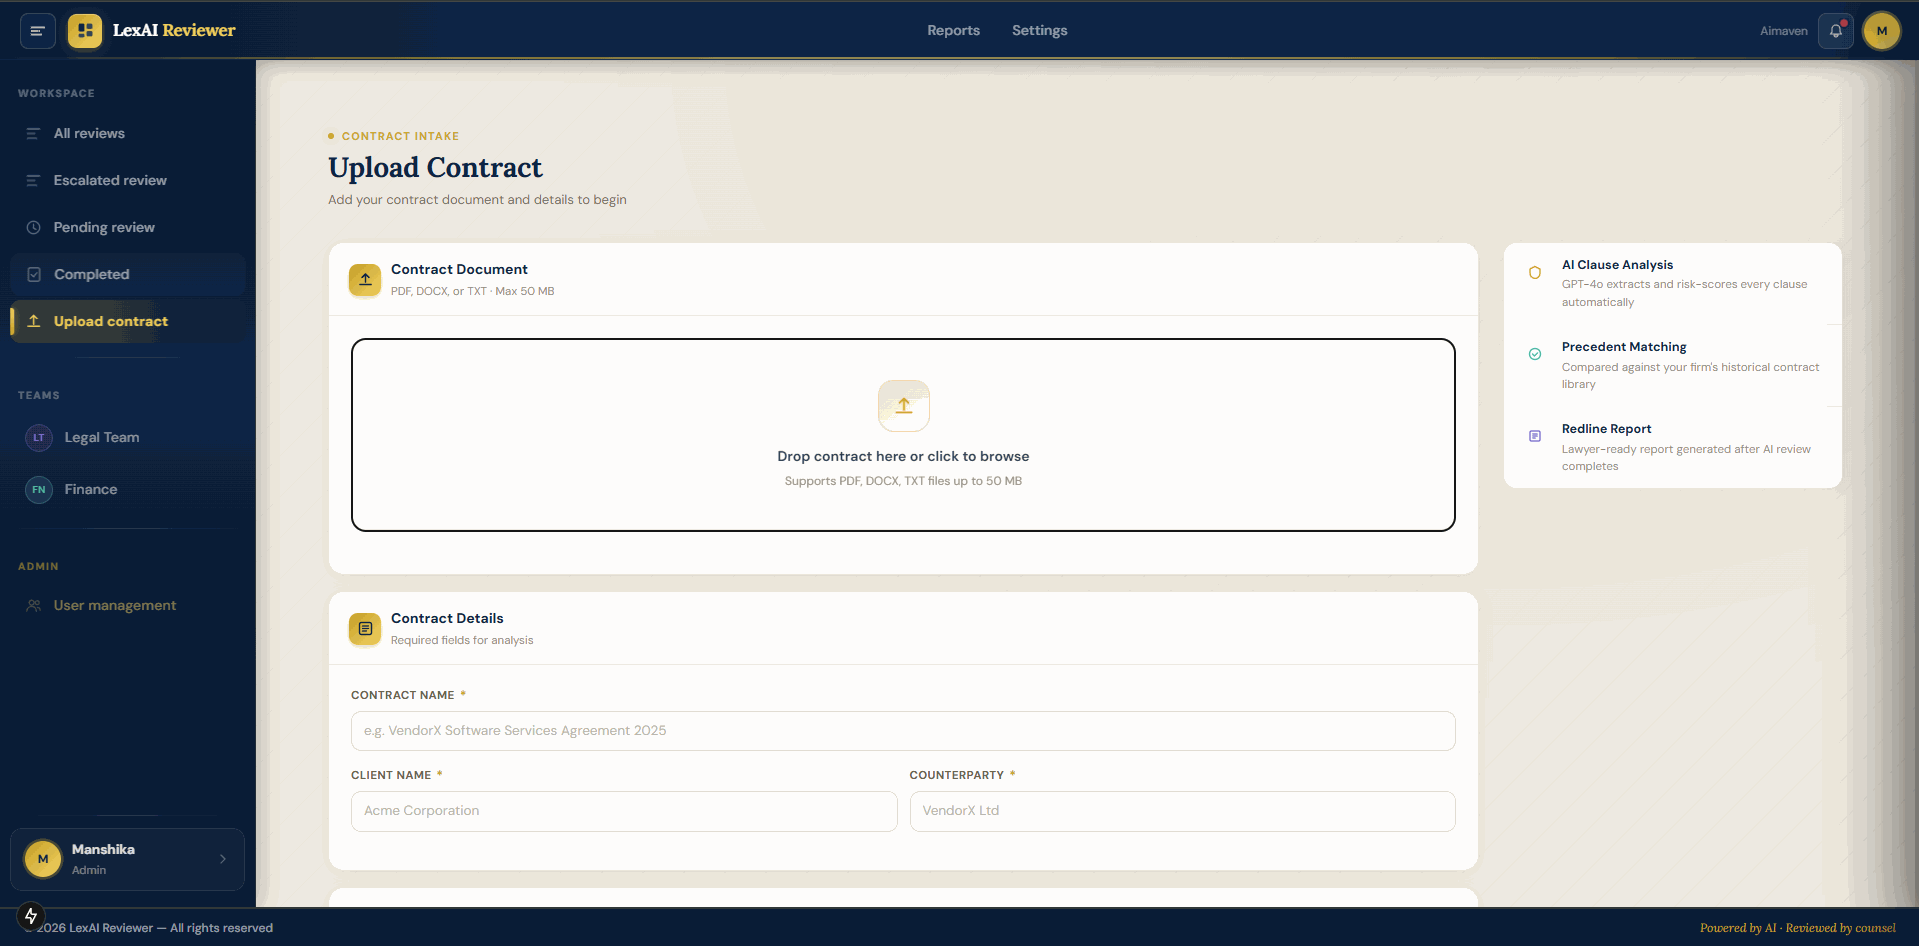Select the LT Legal Team badge
1919x946 pixels.
click(39, 438)
